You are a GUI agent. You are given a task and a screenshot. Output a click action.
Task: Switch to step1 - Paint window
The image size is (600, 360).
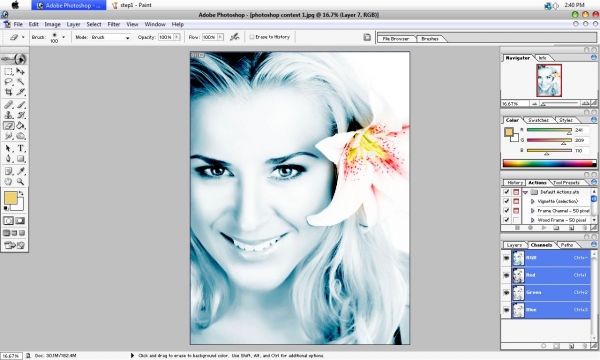click(132, 5)
